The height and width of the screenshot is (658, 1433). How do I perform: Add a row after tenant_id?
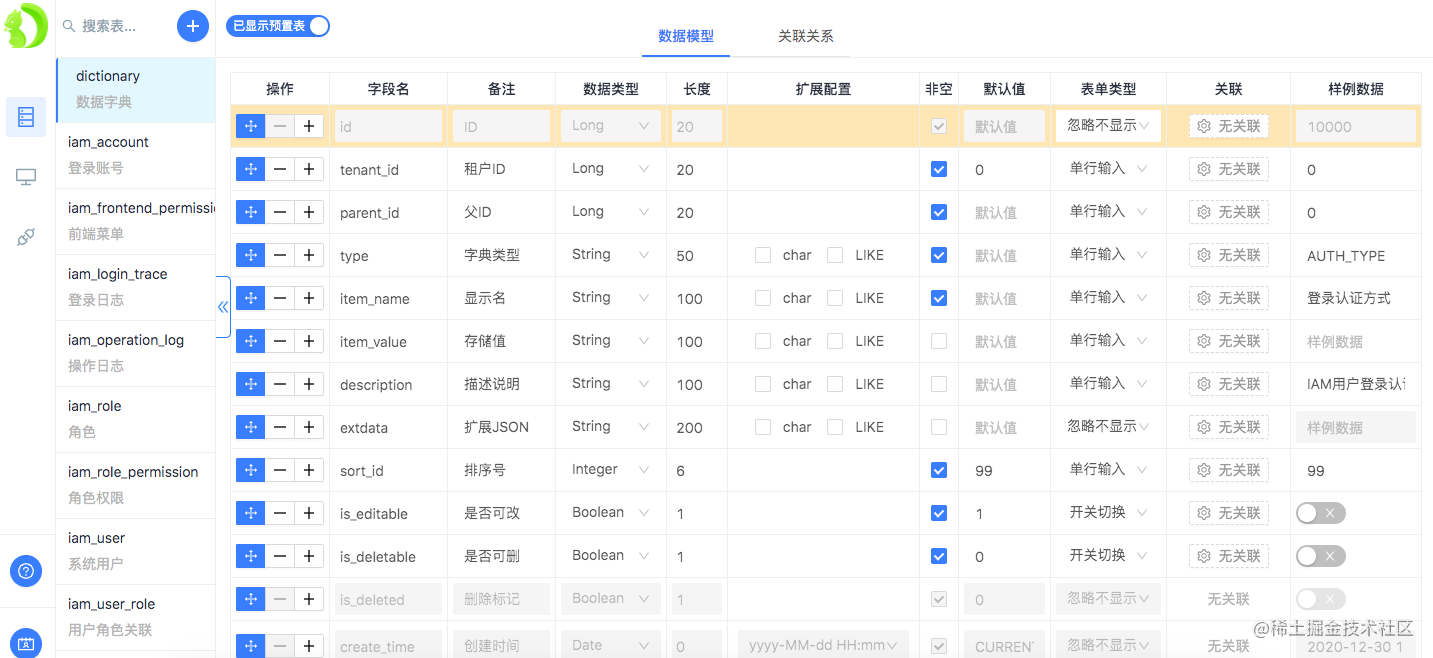(x=309, y=169)
